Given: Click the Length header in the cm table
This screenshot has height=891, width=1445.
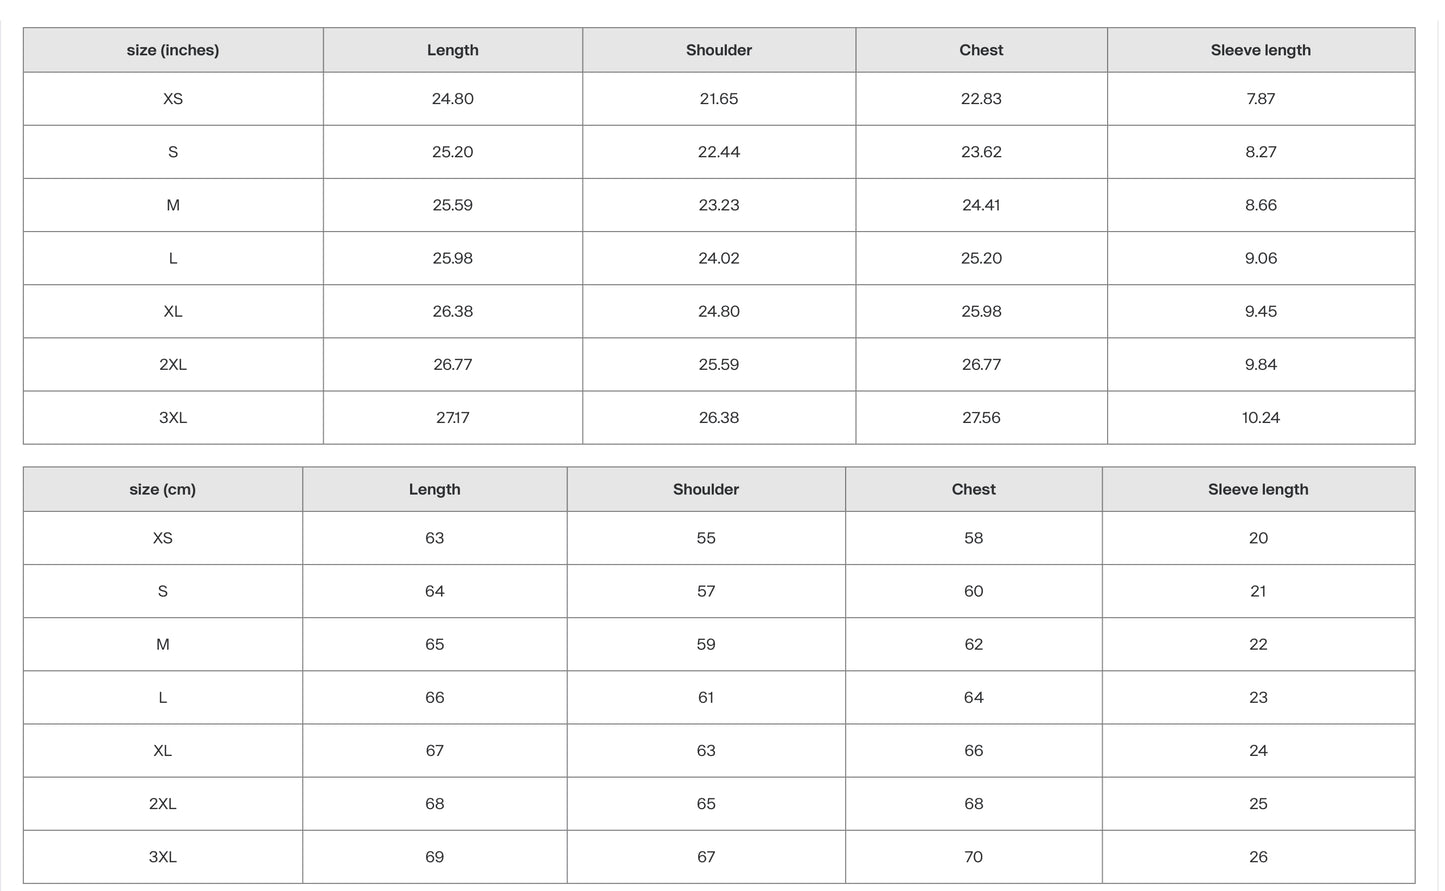Looking at the screenshot, I should 434,489.
